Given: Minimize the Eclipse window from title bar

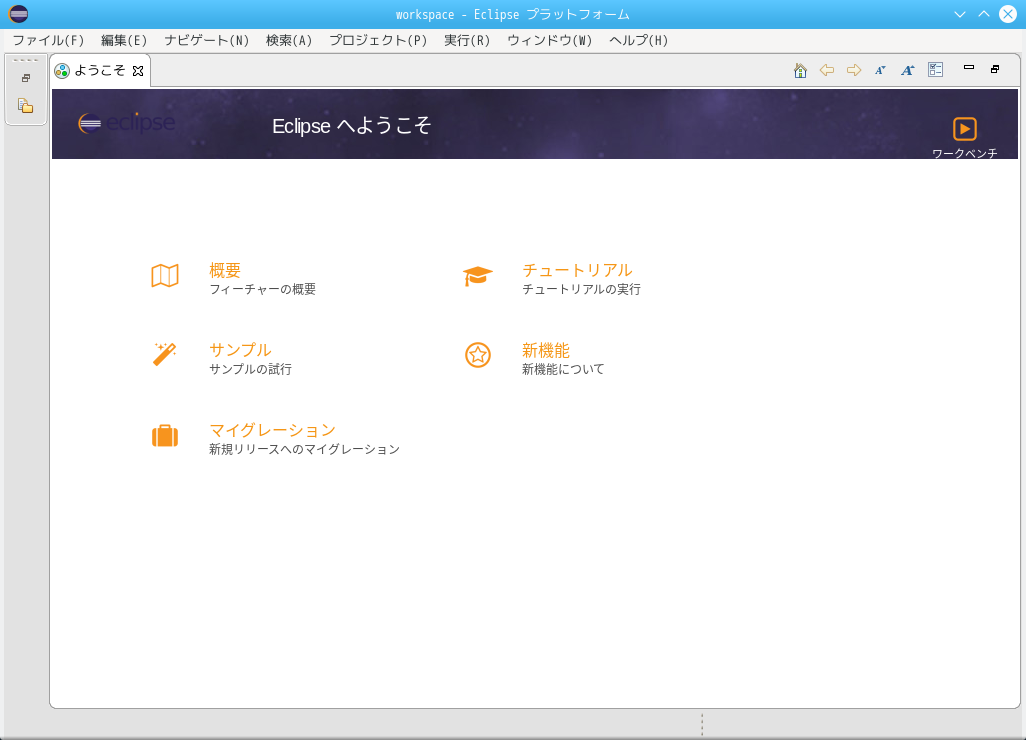Looking at the screenshot, I should 960,14.
